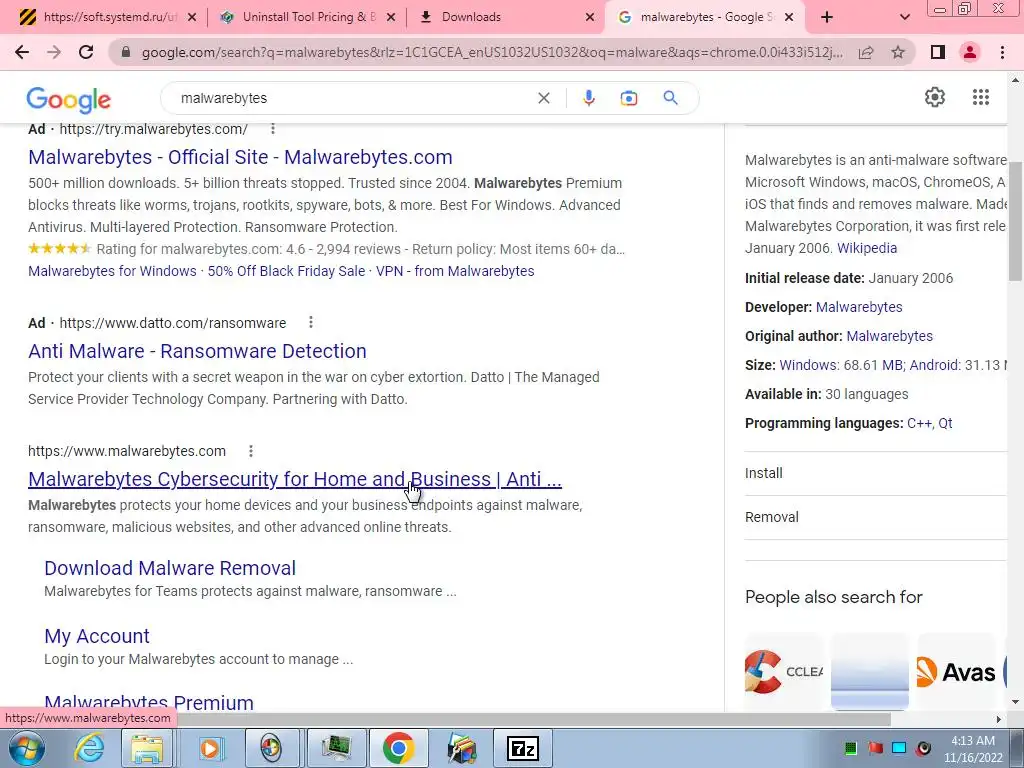Switch to Uninstall Tool Pricing tab
Image resolution: width=1024 pixels, height=768 pixels.
click(307, 18)
